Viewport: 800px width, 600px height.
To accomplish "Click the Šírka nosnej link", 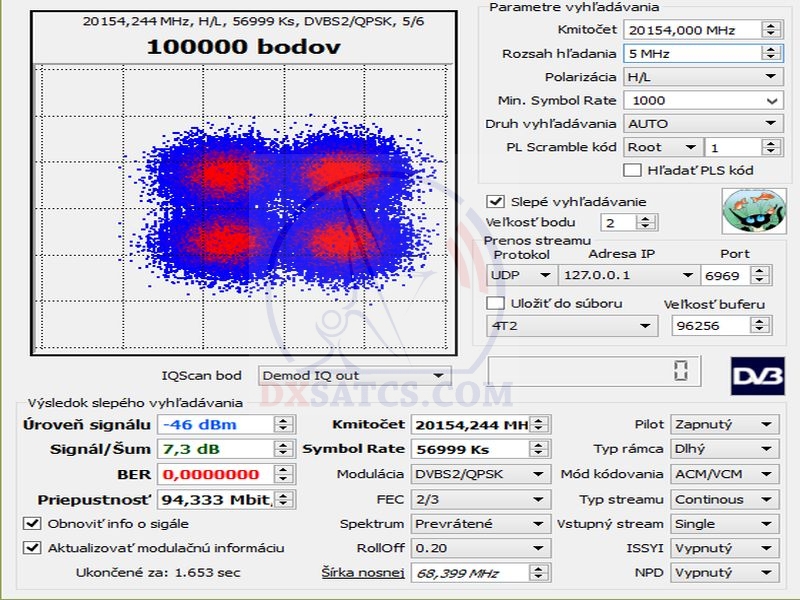I will pyautogui.click(x=362, y=572).
